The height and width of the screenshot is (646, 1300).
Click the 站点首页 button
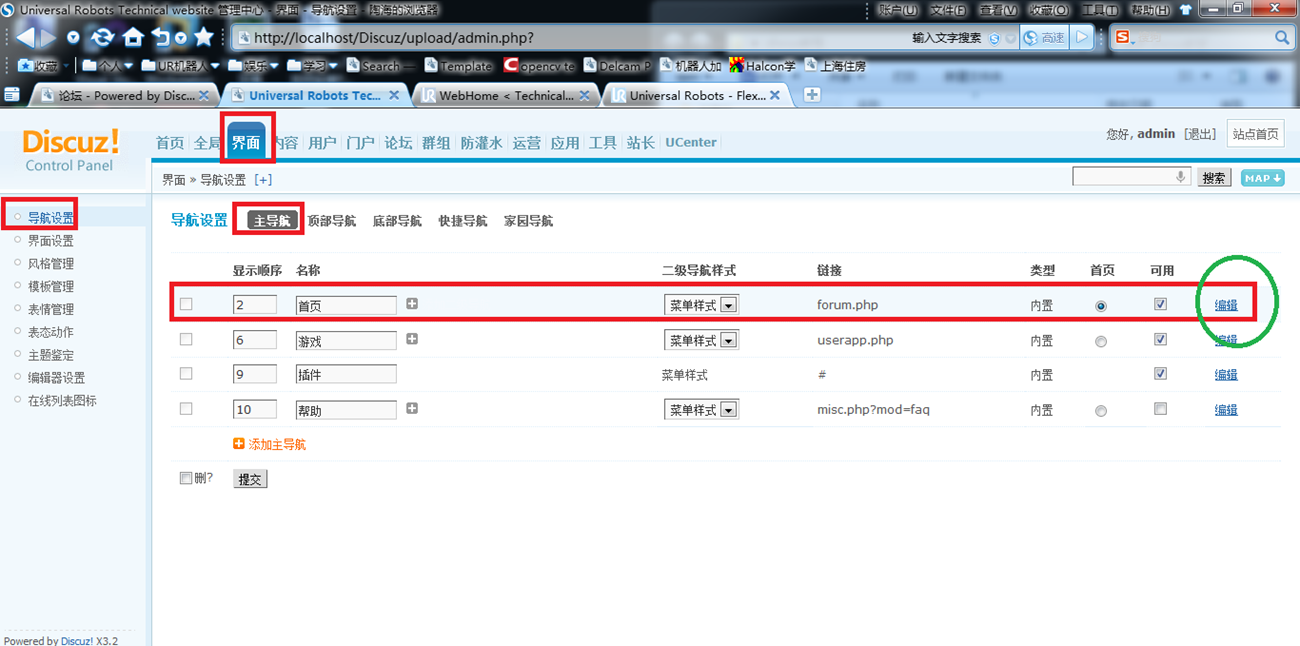pyautogui.click(x=1256, y=134)
